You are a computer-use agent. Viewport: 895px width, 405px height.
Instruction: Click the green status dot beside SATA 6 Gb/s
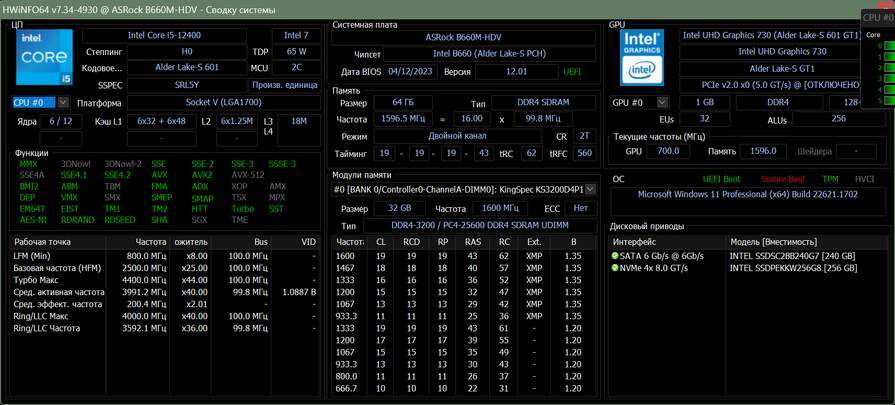615,256
